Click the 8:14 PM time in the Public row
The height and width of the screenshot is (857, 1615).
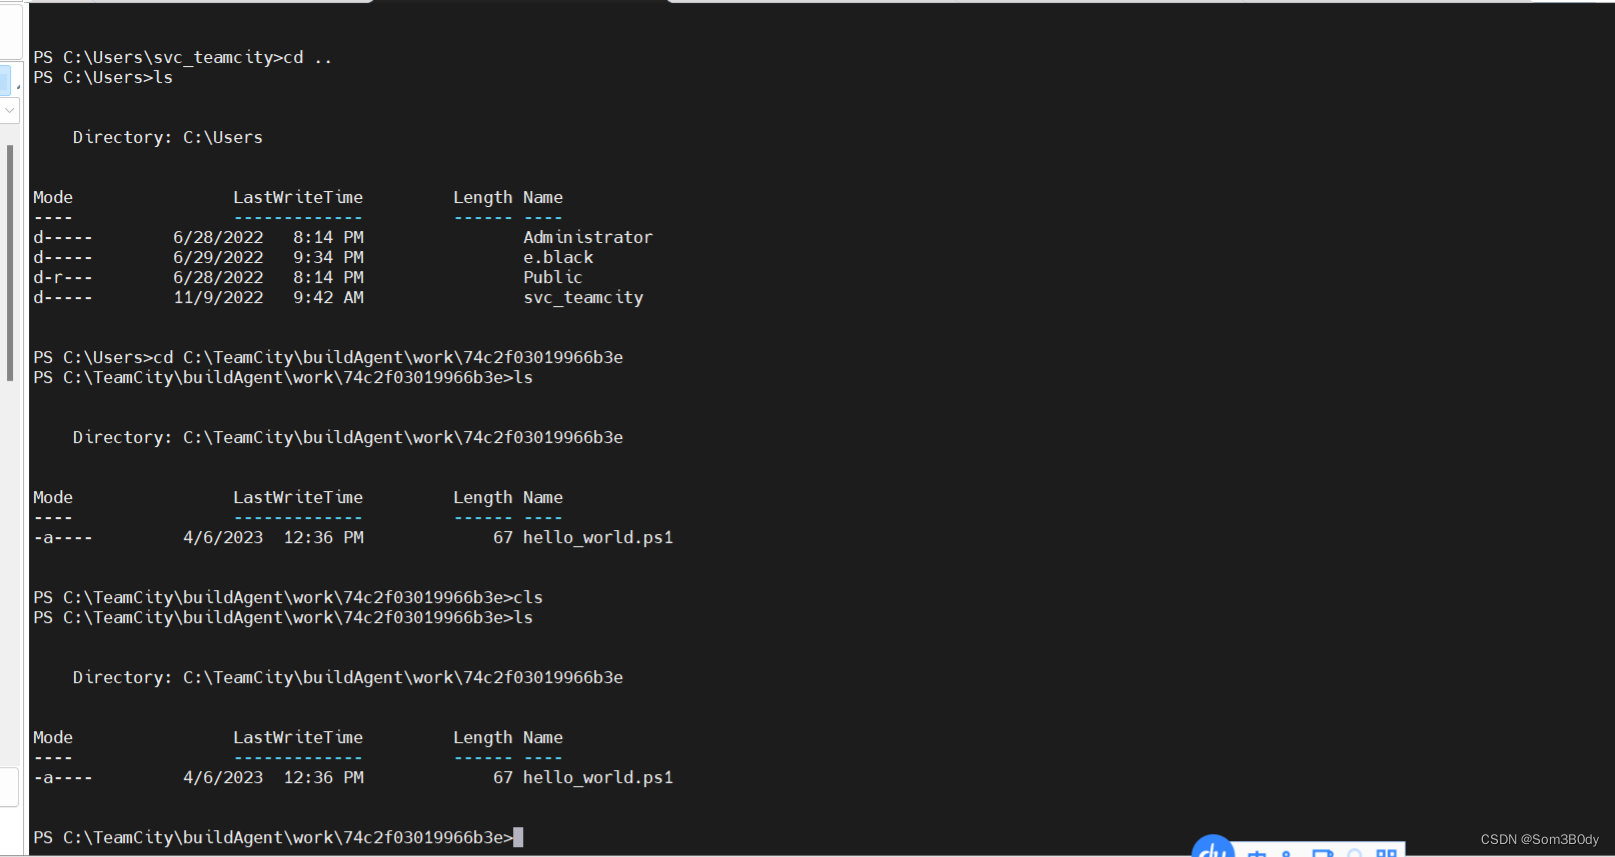(x=328, y=277)
